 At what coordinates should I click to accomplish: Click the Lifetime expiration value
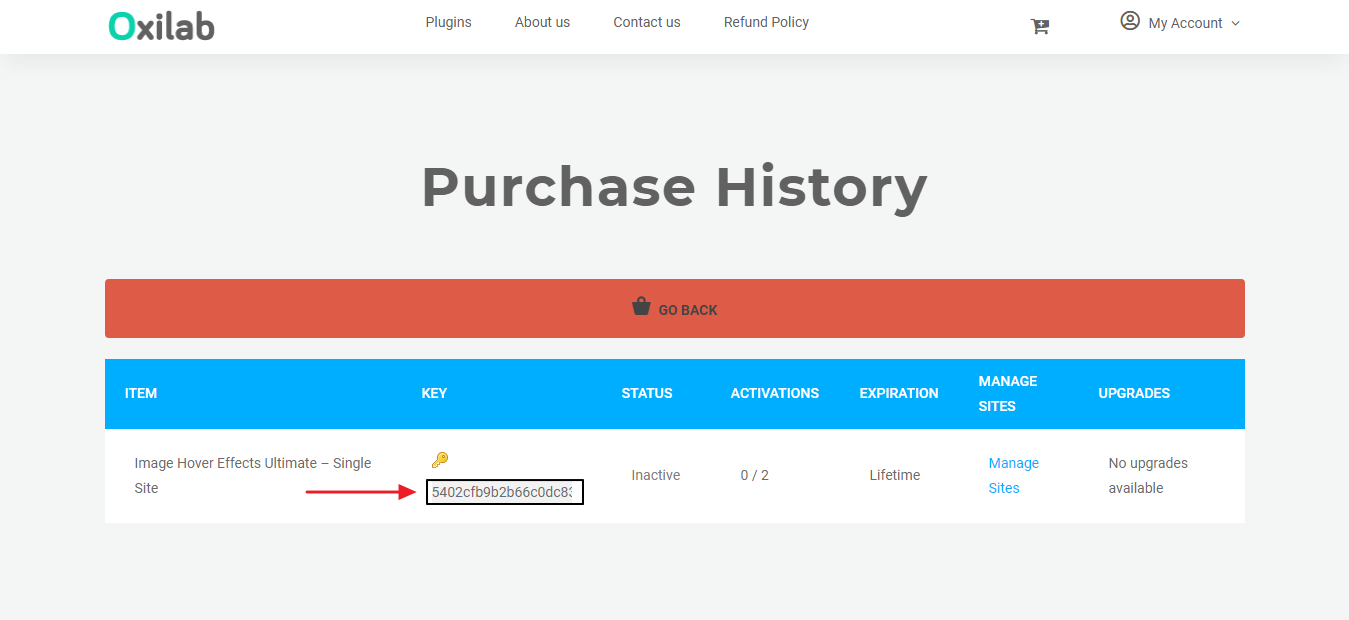pyautogui.click(x=895, y=475)
